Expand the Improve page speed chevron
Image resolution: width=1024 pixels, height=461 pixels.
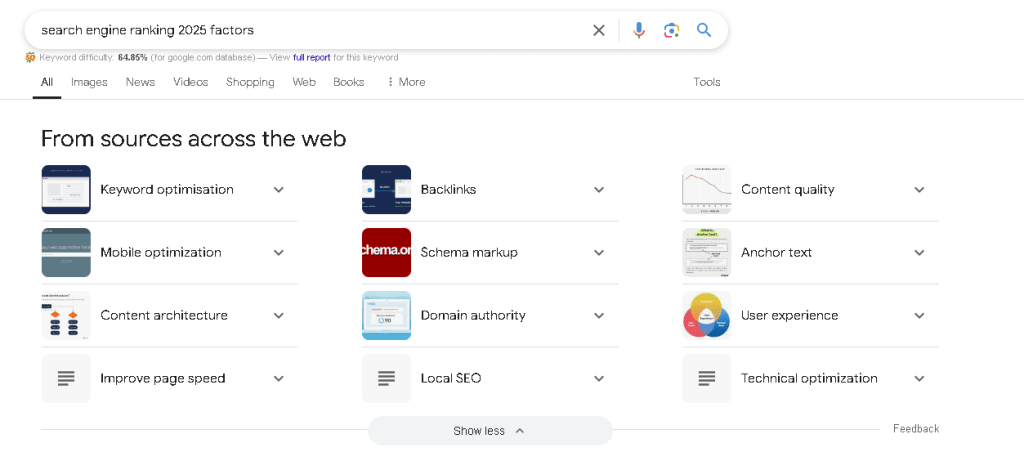(279, 378)
